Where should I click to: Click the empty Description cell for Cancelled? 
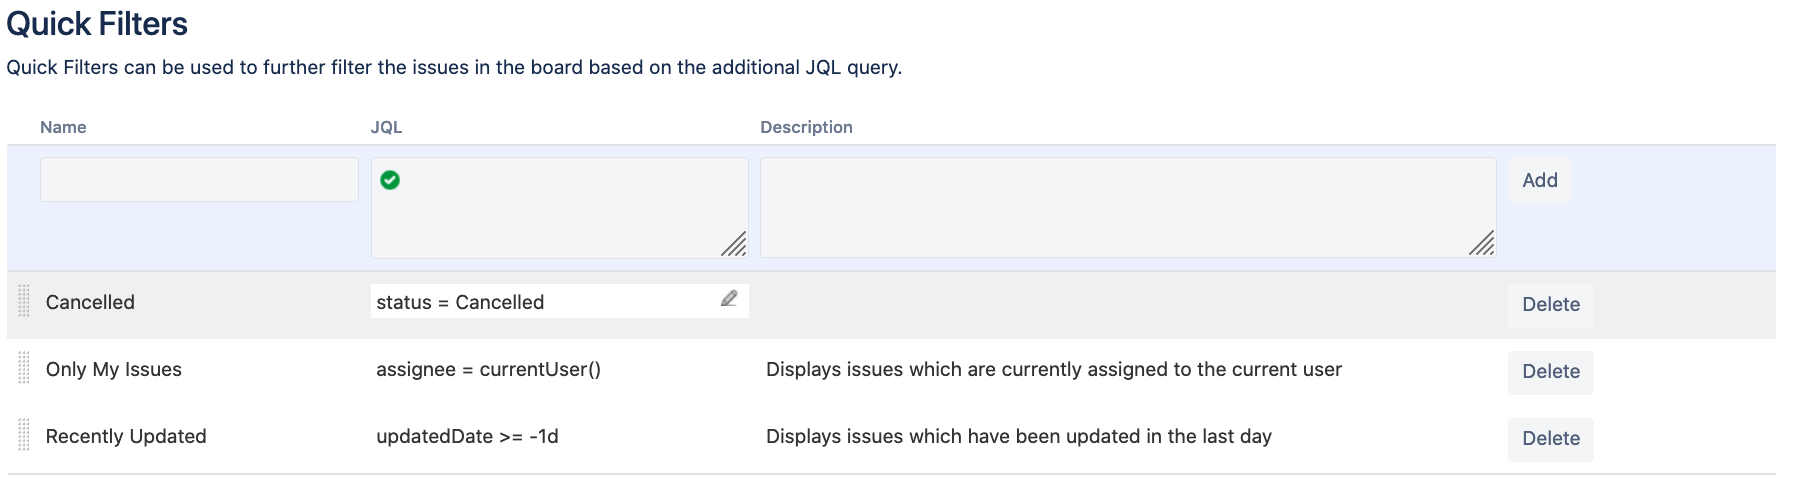coord(1128,302)
